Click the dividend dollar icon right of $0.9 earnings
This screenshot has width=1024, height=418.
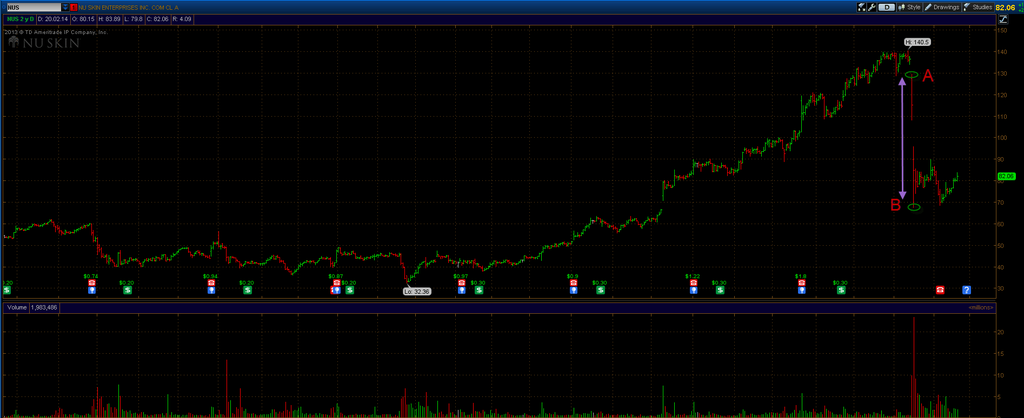coord(600,290)
